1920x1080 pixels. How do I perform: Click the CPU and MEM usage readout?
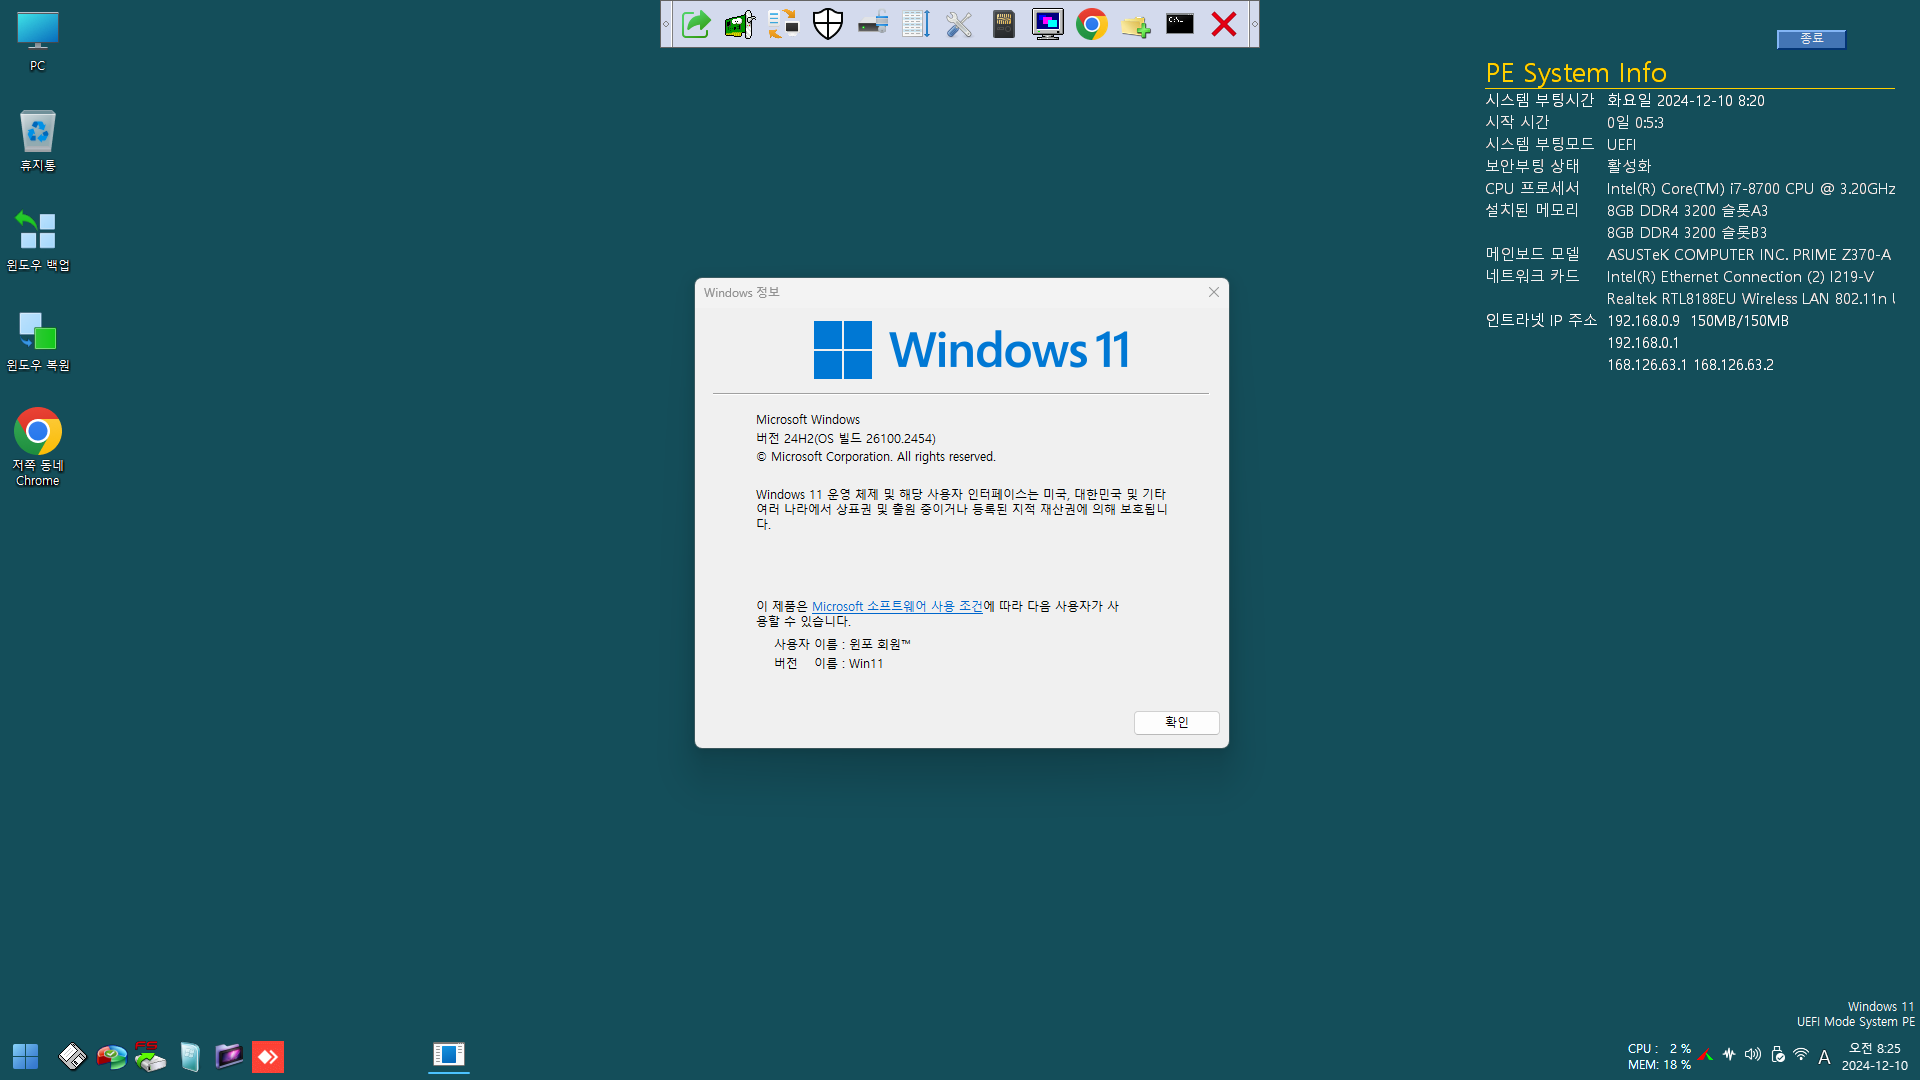[1659, 1057]
